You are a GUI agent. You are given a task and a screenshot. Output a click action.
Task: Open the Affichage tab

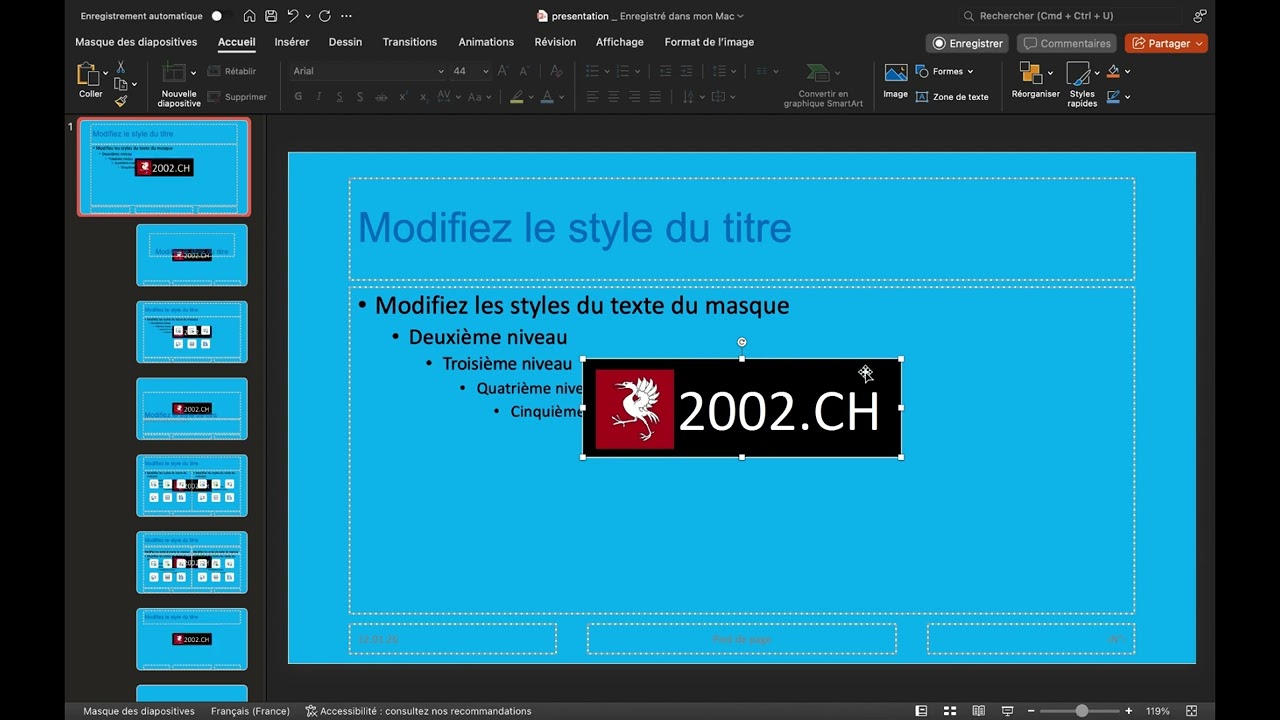point(620,42)
